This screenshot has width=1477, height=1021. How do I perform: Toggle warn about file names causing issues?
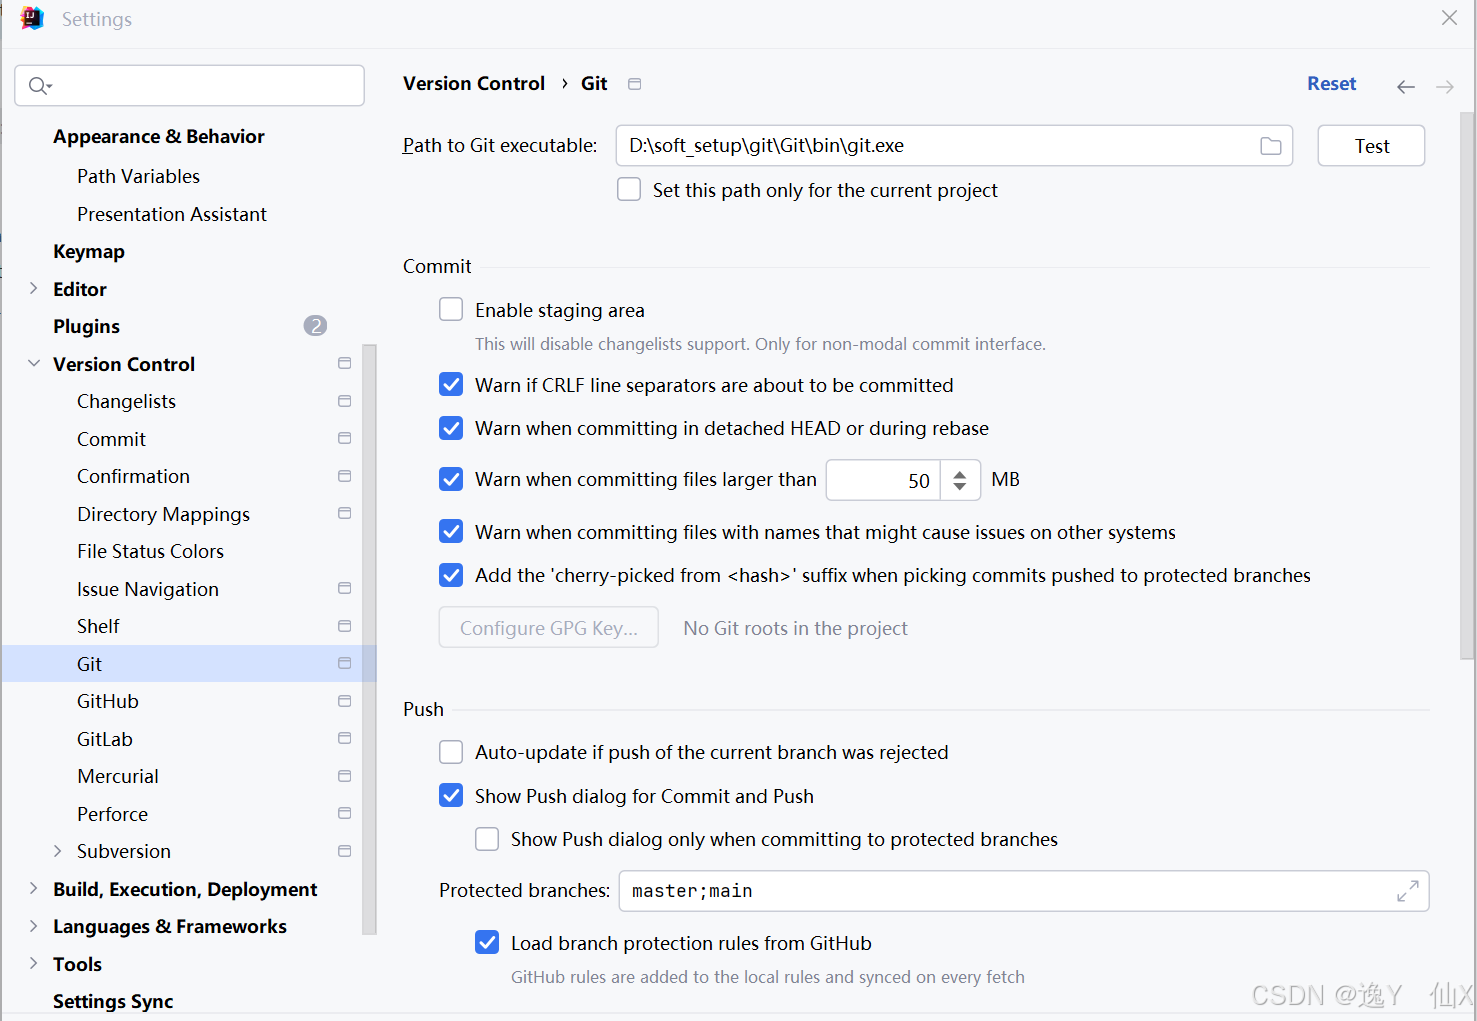click(451, 532)
